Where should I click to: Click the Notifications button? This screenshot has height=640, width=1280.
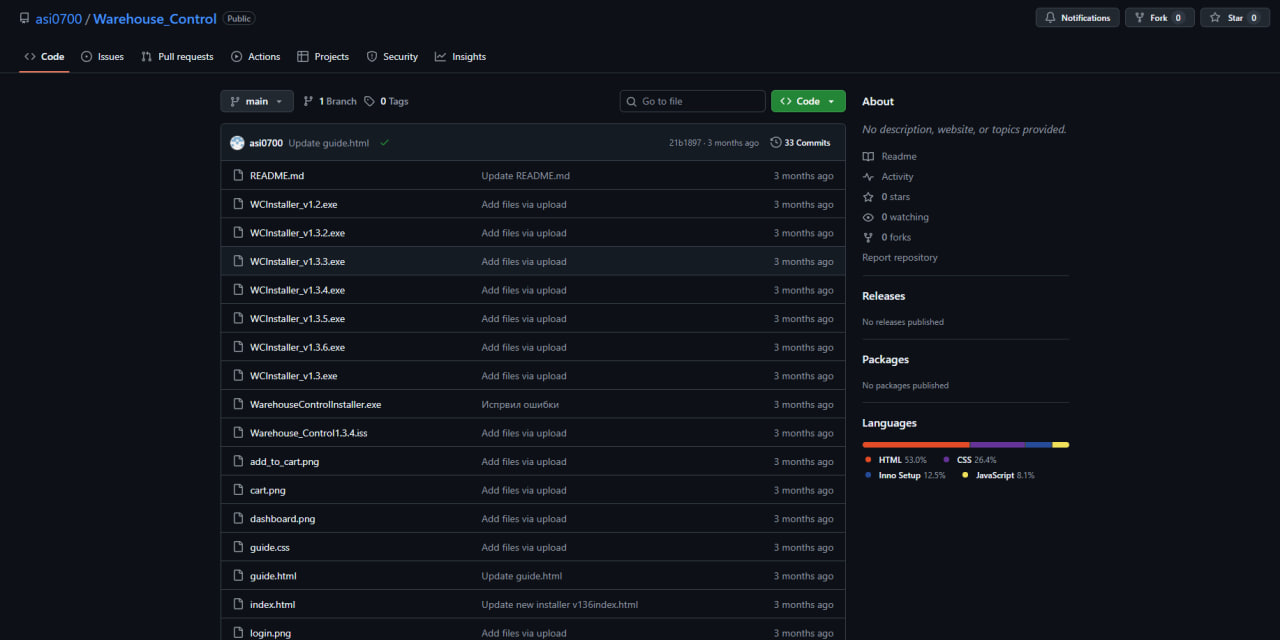click(1077, 18)
